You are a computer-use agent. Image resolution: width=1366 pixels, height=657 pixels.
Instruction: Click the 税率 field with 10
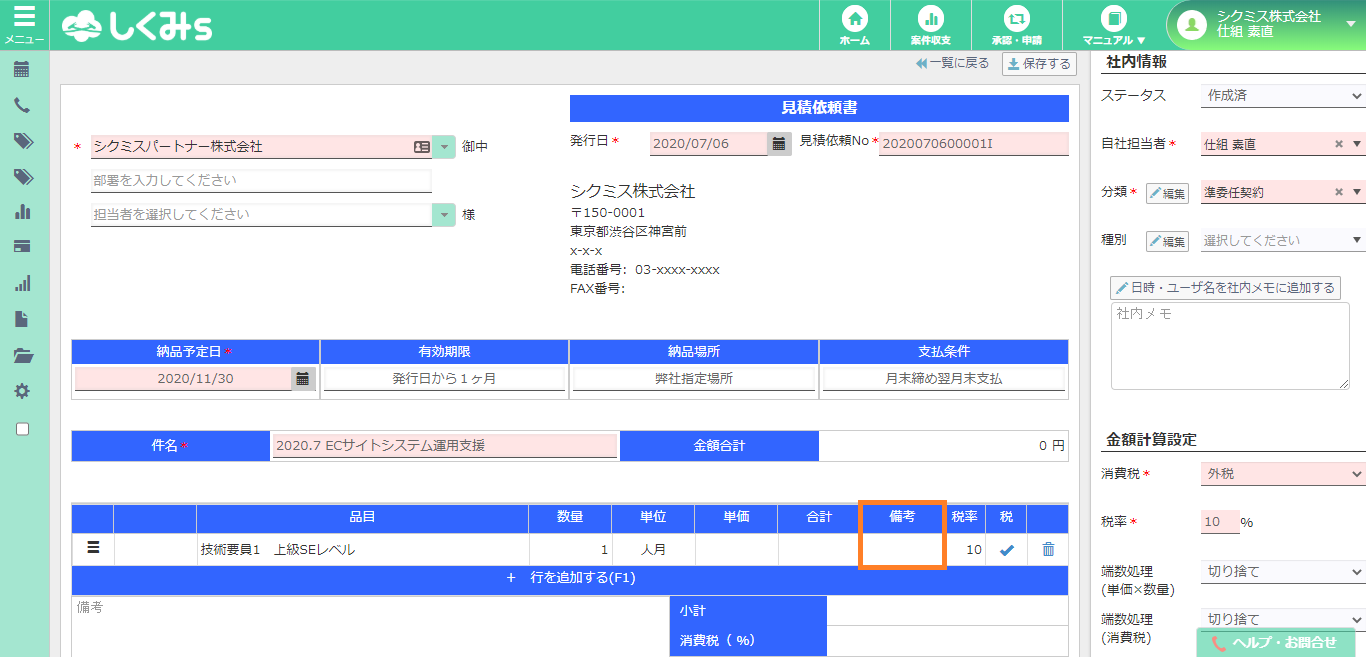(1220, 522)
